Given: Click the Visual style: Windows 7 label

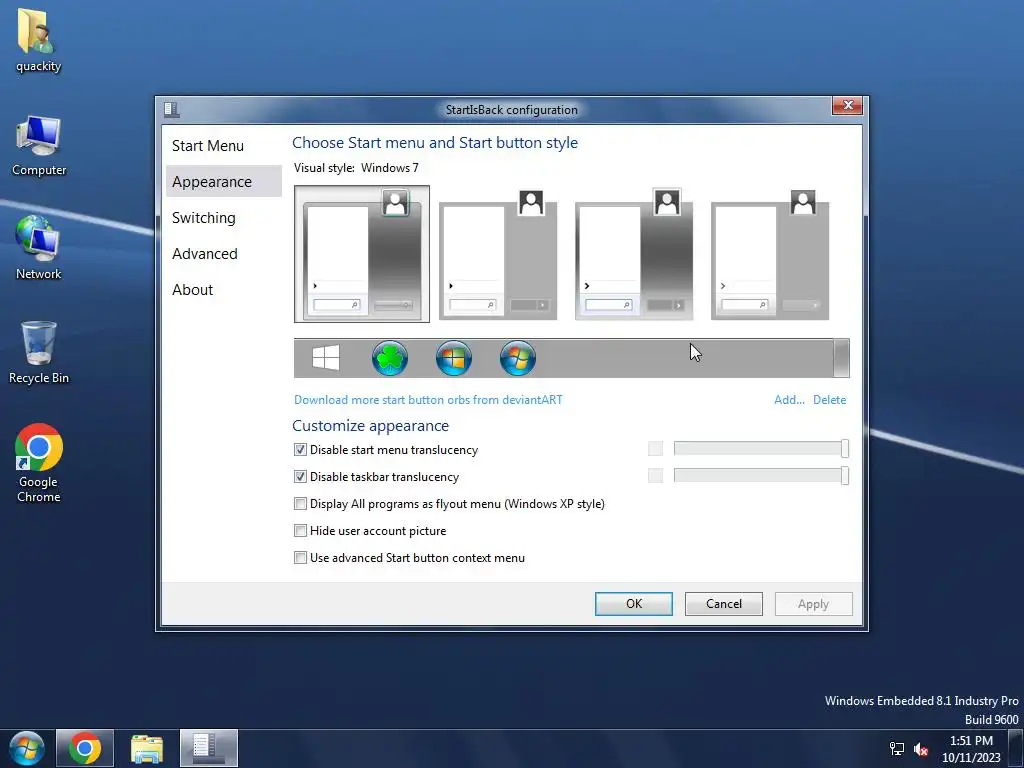Looking at the screenshot, I should (356, 168).
